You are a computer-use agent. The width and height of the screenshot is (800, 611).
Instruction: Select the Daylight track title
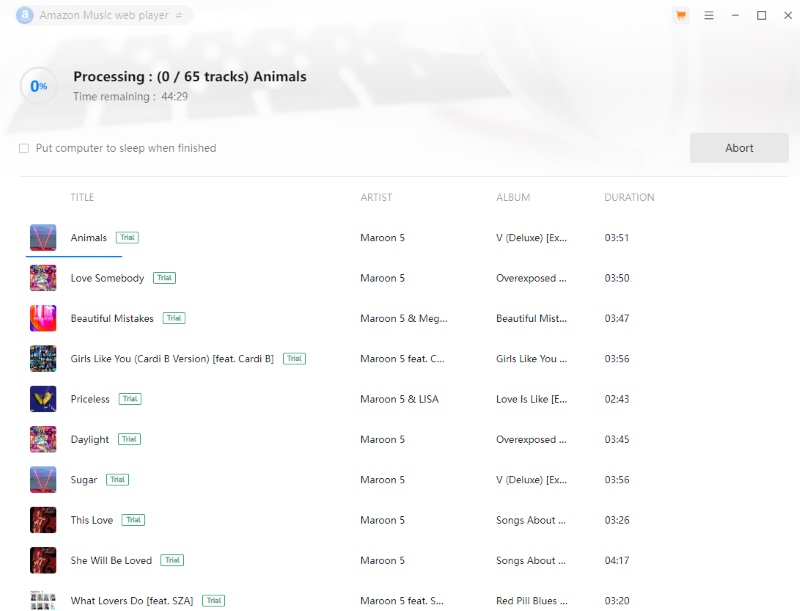click(90, 439)
